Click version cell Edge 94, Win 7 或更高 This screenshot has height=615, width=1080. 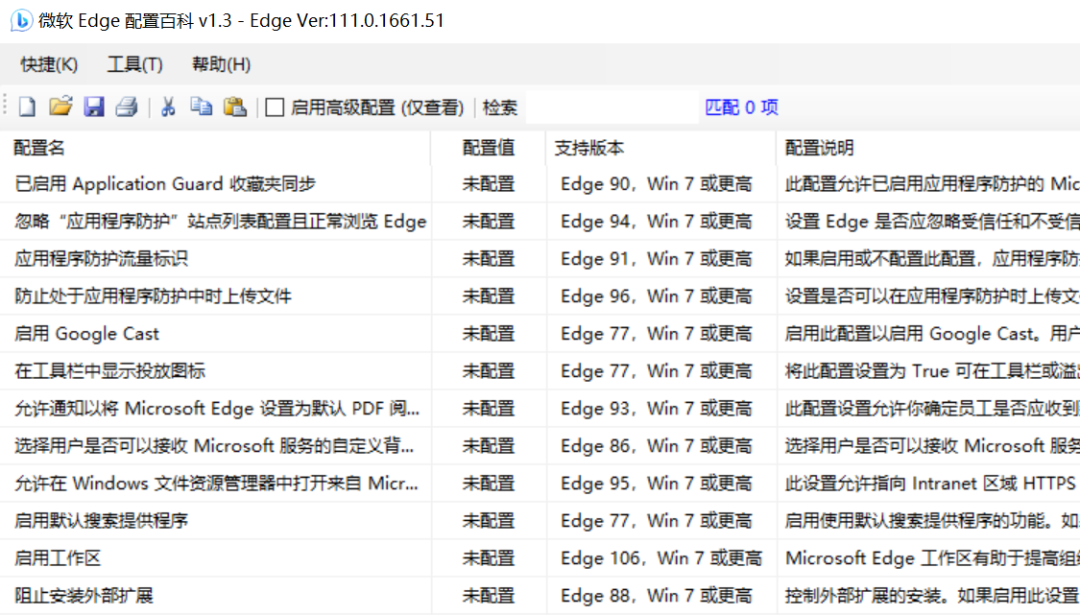pyautogui.click(x=656, y=221)
